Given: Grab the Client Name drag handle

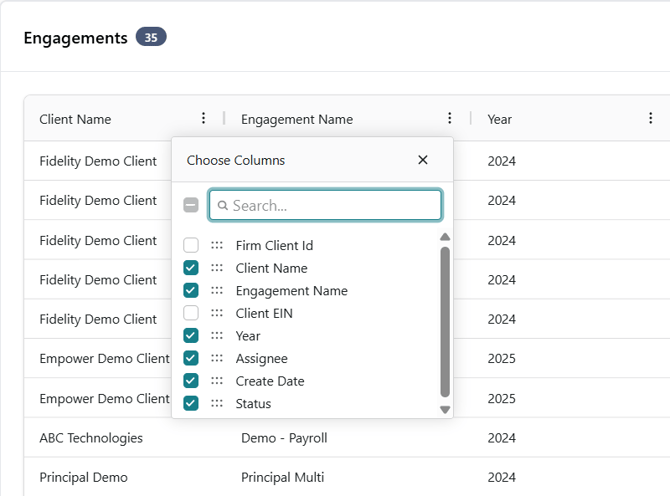Looking at the screenshot, I should [217, 268].
